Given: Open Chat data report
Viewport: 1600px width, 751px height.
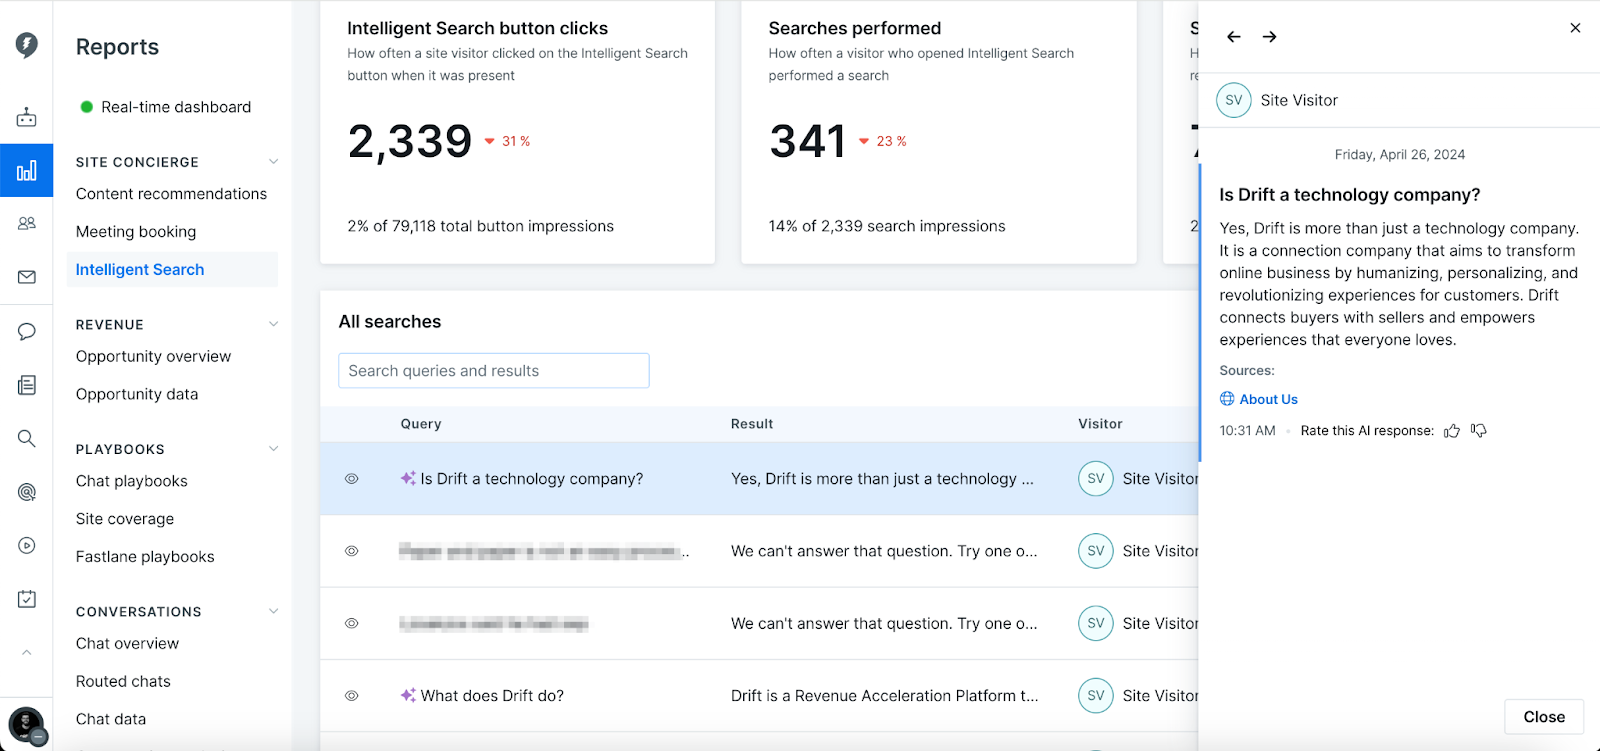Looking at the screenshot, I should pyautogui.click(x=111, y=719).
